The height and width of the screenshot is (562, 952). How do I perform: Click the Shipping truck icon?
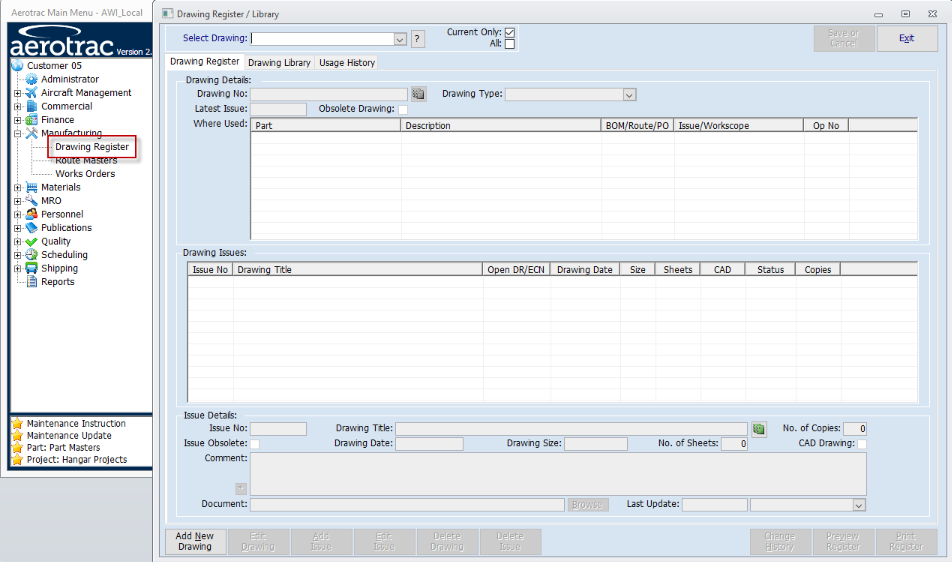31,269
